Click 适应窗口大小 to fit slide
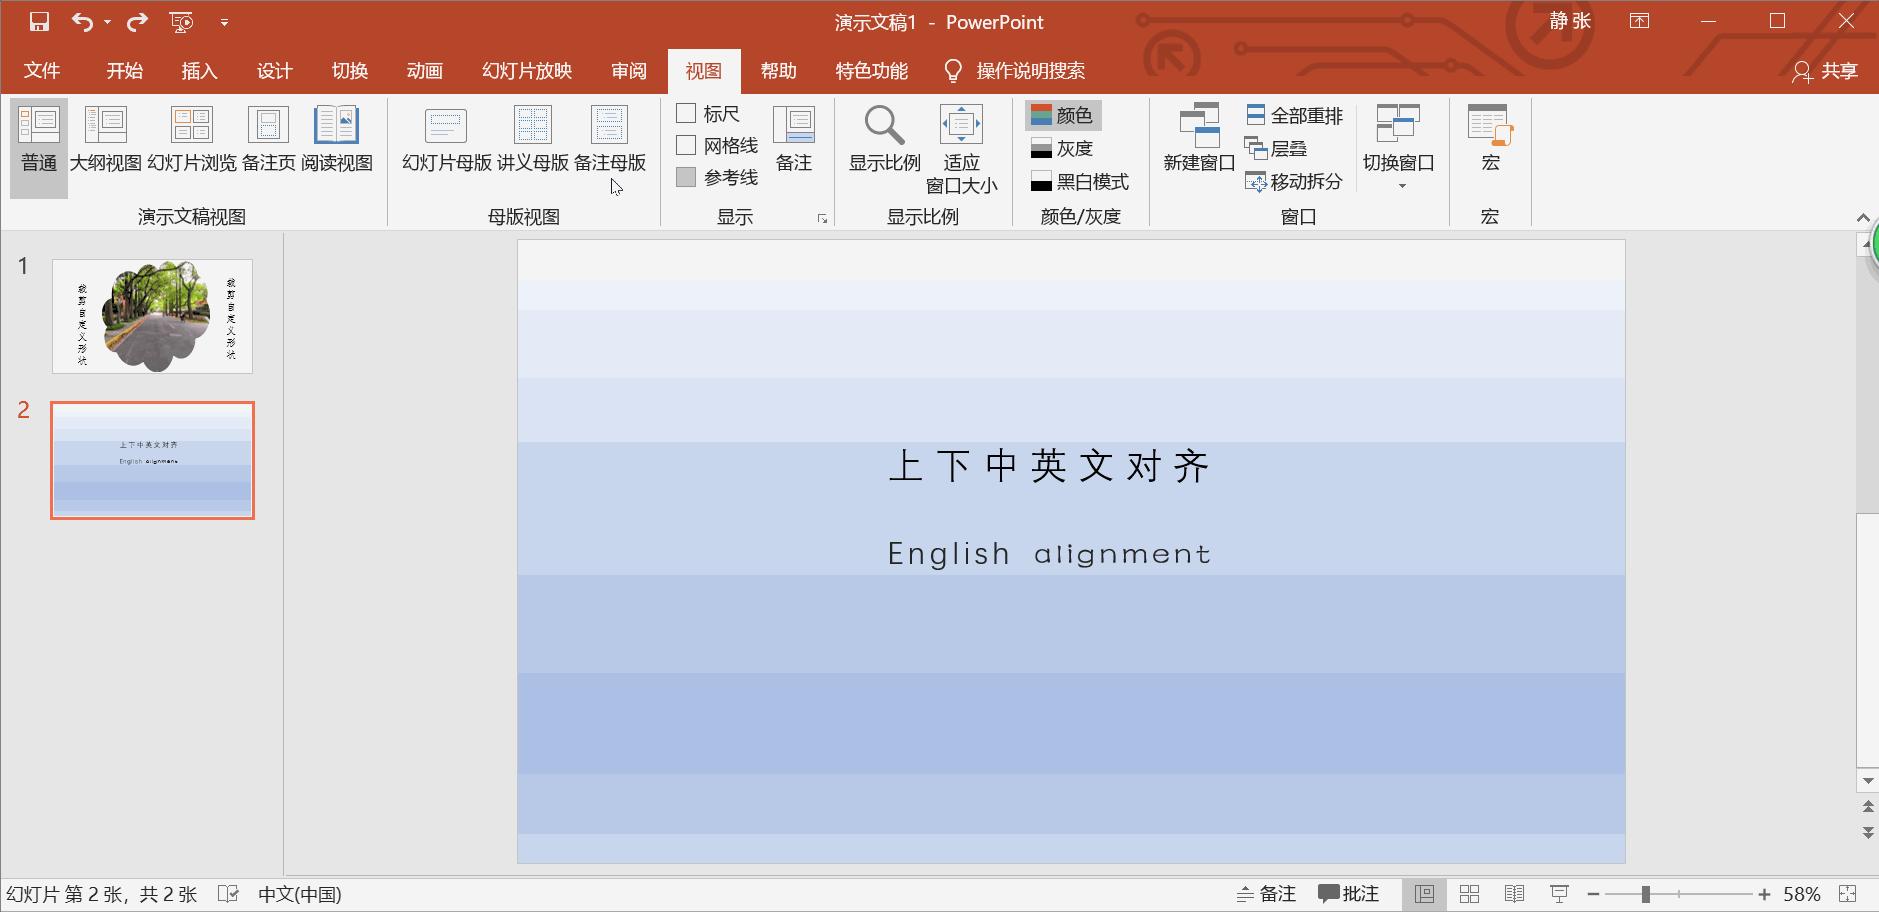The image size is (1879, 912). tap(961, 145)
